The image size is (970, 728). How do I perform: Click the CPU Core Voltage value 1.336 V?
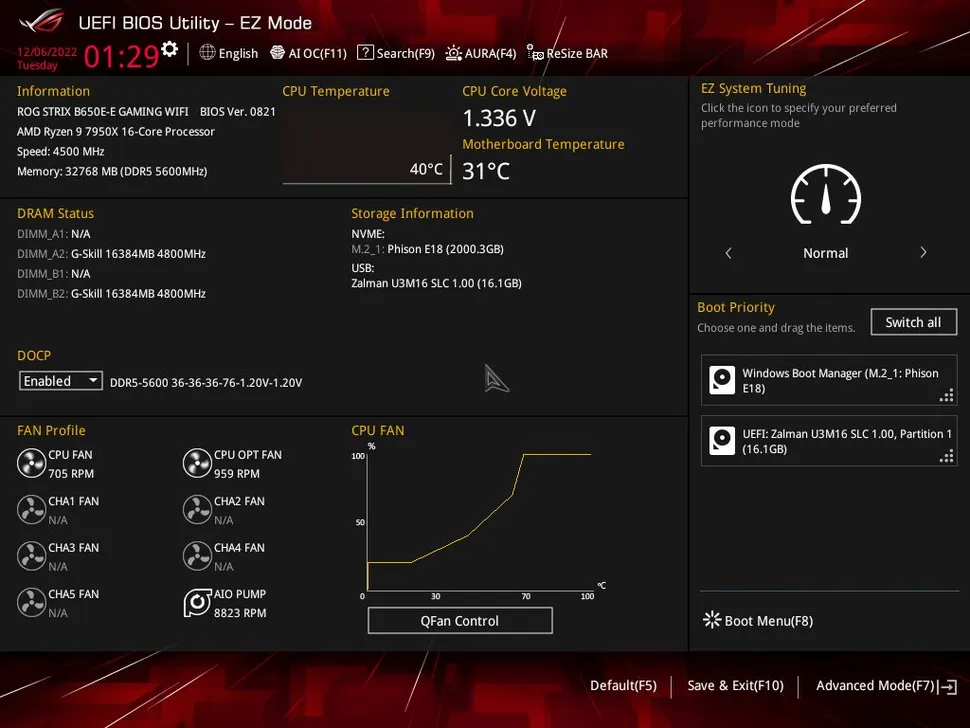click(499, 118)
